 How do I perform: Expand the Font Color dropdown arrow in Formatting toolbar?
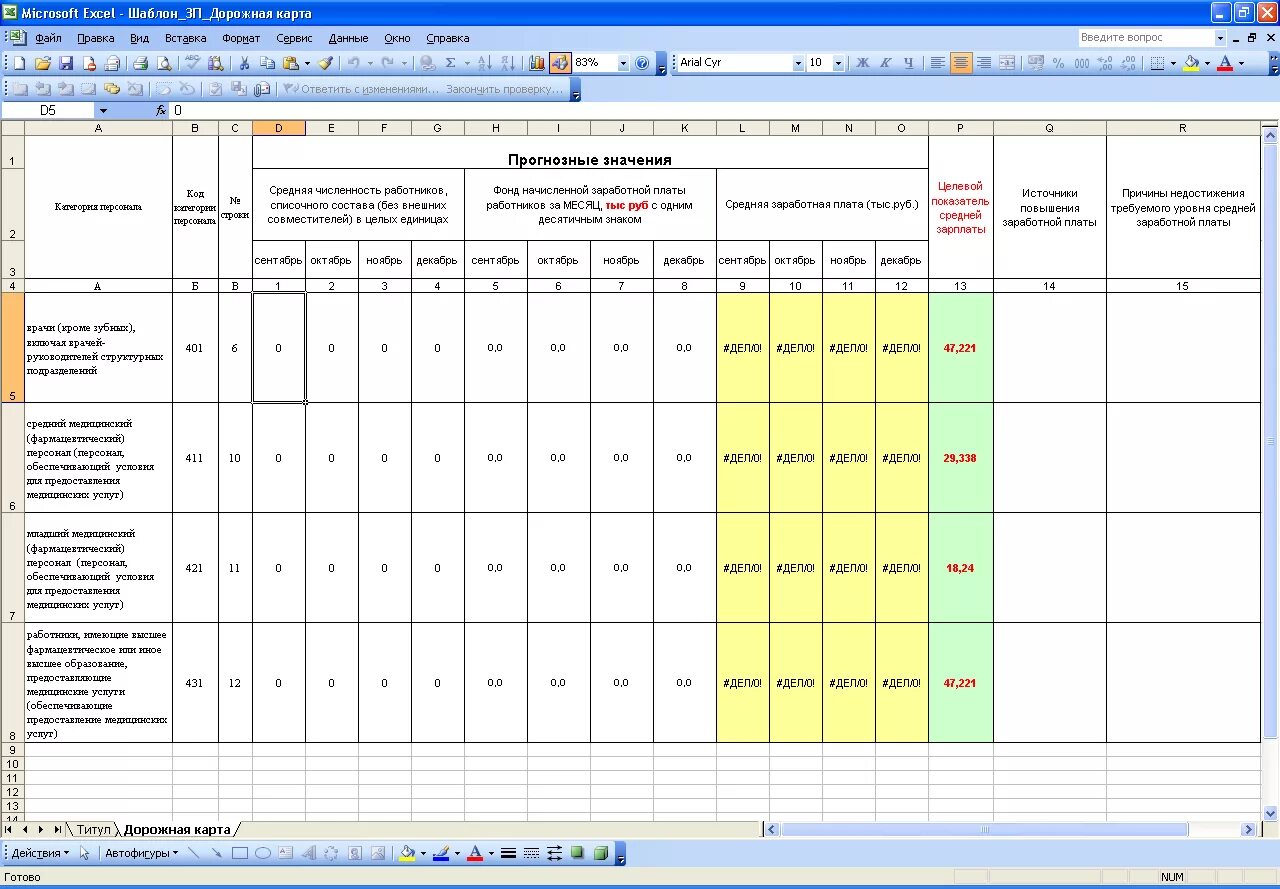tap(1242, 63)
